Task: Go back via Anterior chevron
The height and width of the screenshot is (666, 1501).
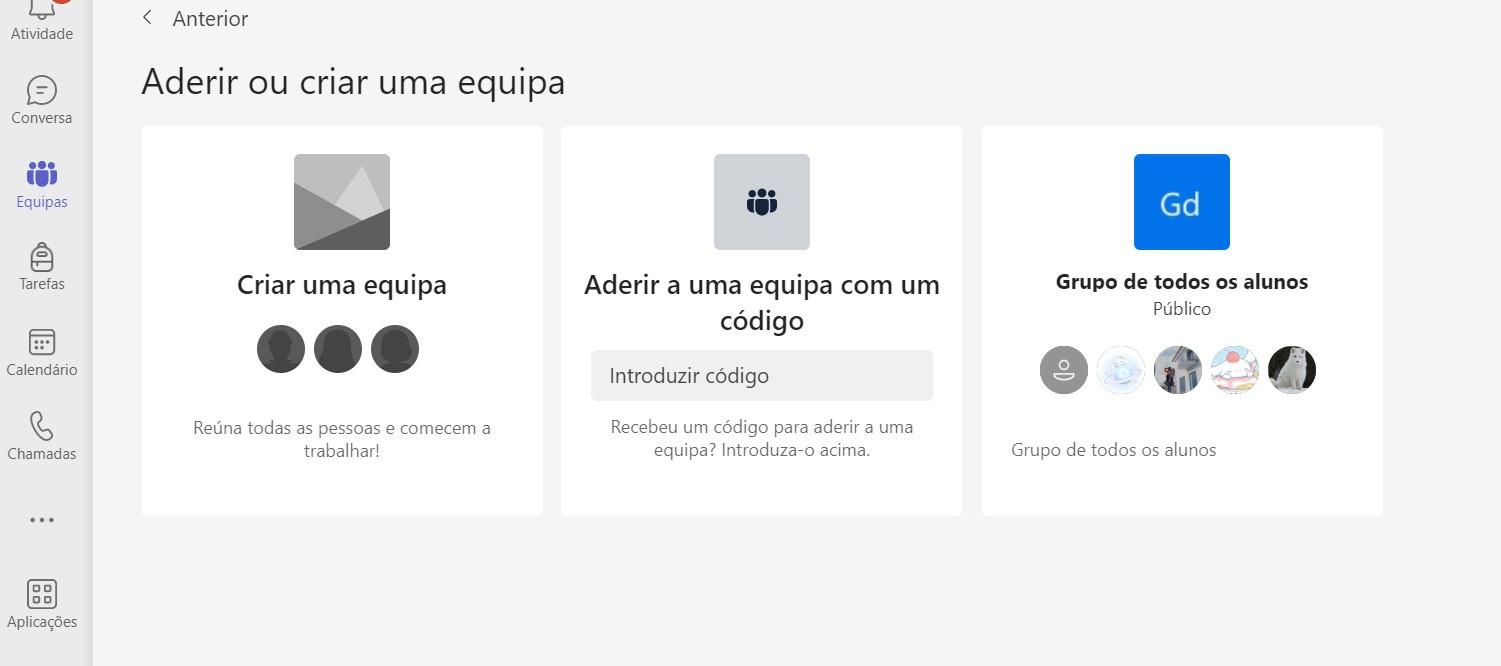Action: pyautogui.click(x=148, y=18)
